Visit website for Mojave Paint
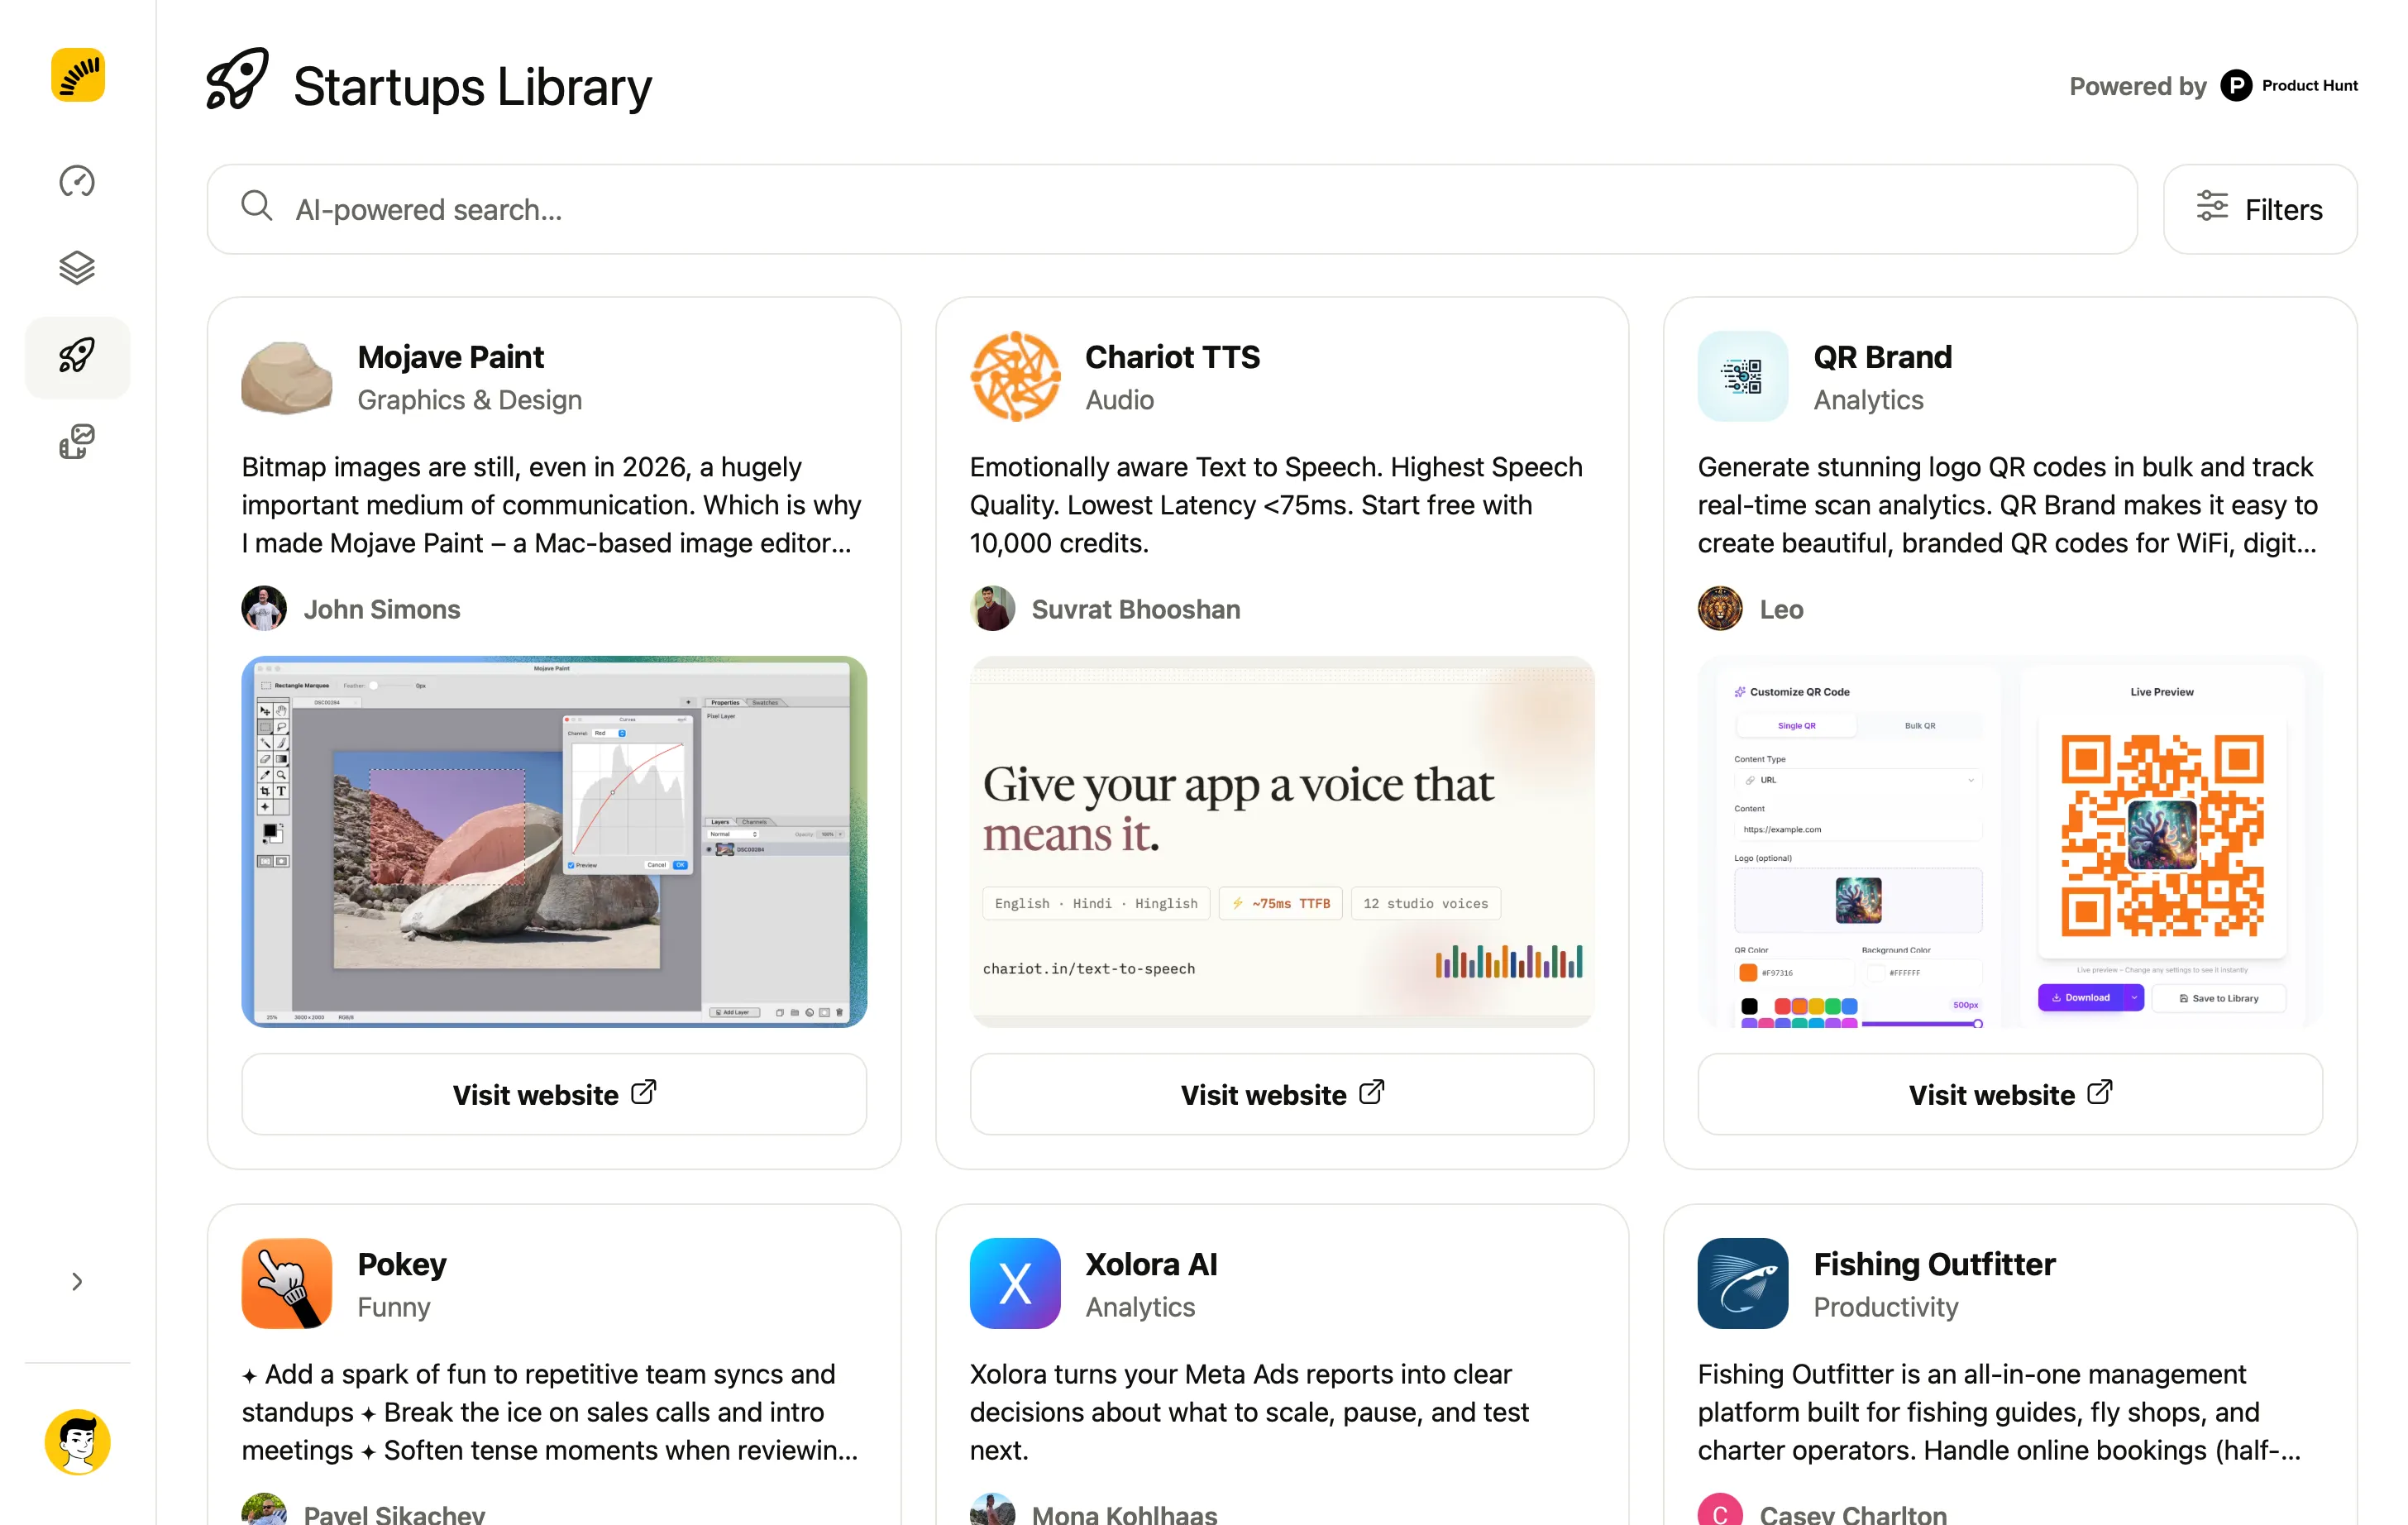 click(x=554, y=1094)
